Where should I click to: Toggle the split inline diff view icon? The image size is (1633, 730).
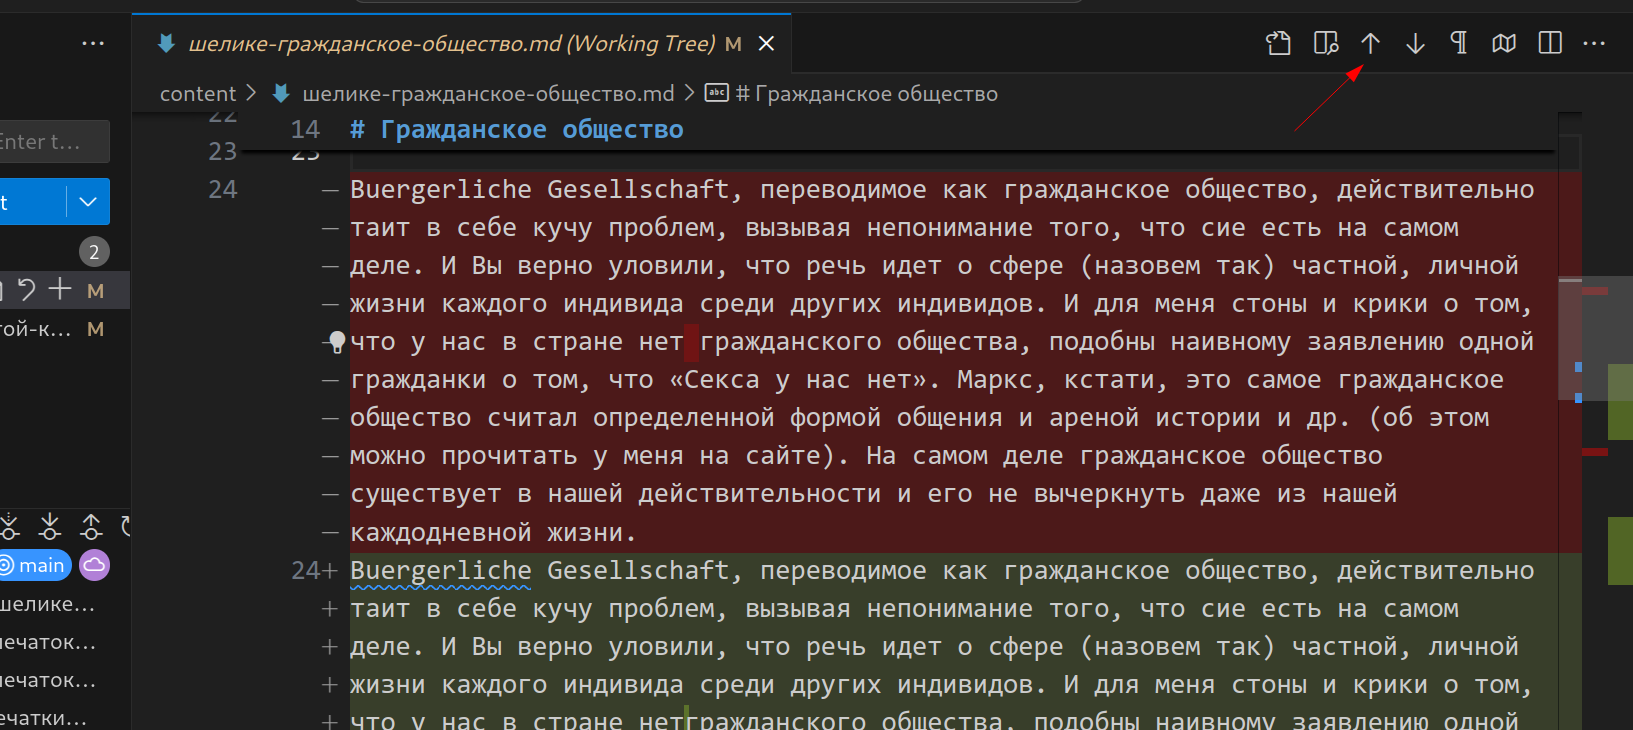click(1550, 43)
